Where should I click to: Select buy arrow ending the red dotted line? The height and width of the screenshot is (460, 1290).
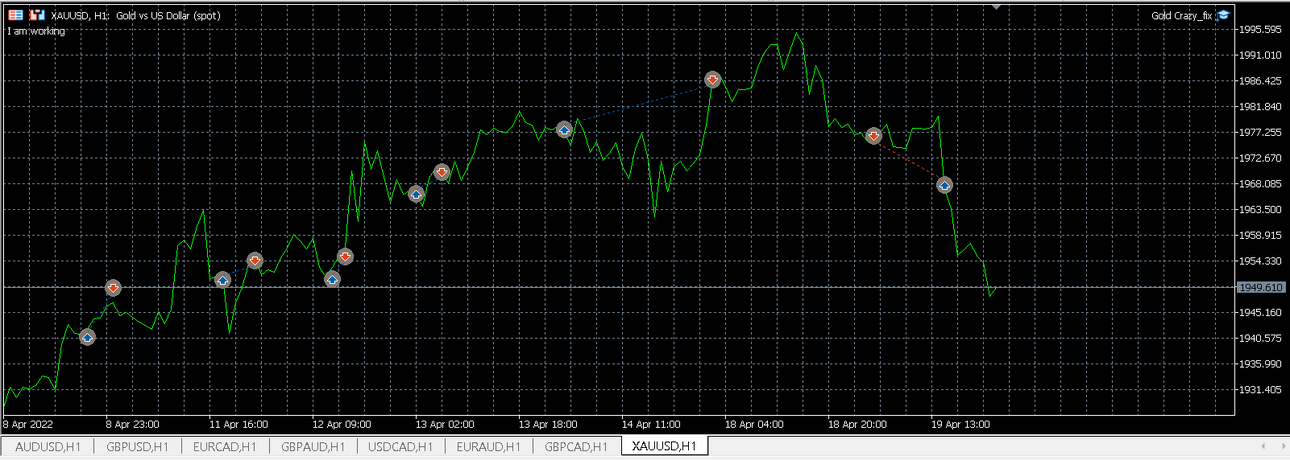944,185
